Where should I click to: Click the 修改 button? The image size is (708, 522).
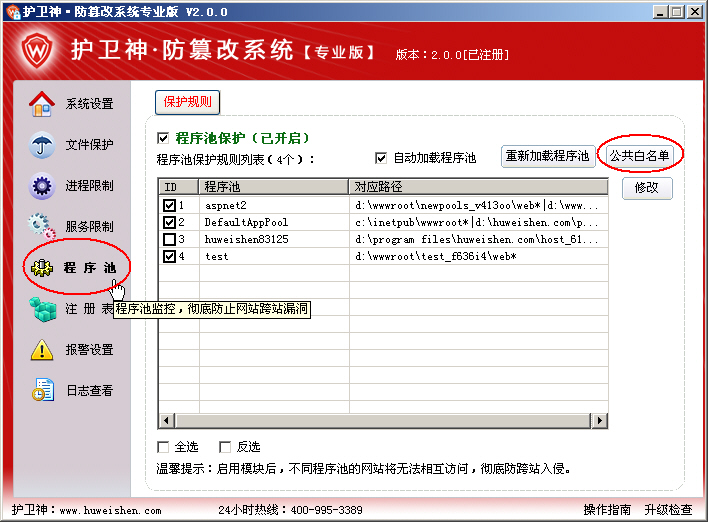pos(647,188)
